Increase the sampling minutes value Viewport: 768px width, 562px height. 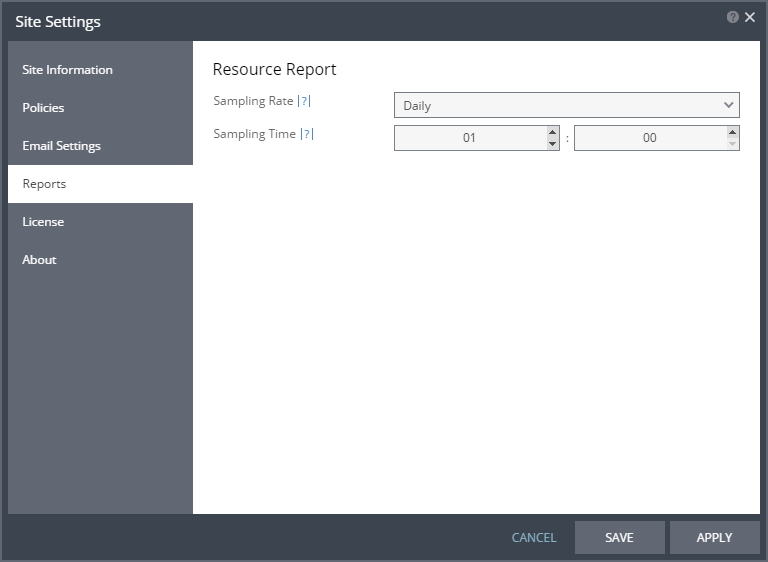732,132
